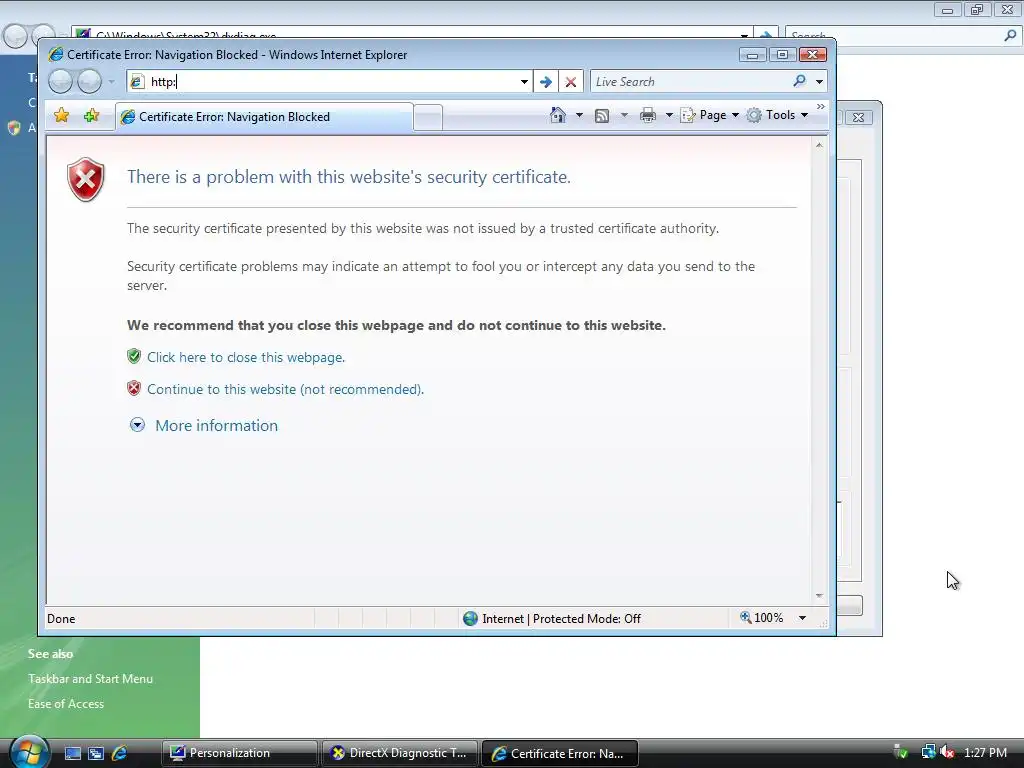Open the zoom level dropdown arrow
Viewport: 1024px width, 768px height.
tap(803, 618)
